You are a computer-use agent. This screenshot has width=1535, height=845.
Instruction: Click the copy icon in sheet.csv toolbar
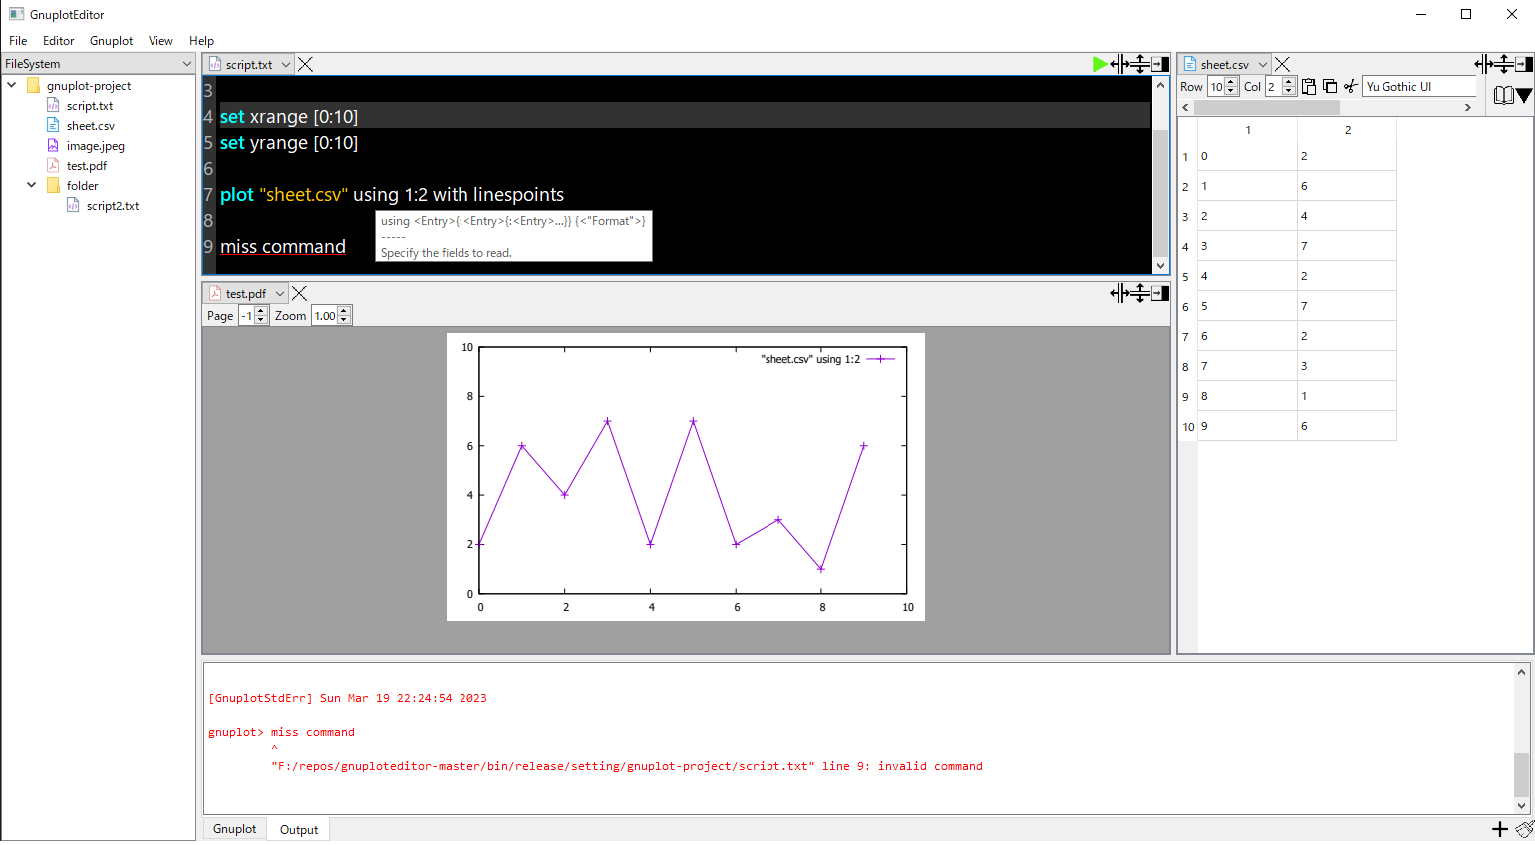point(1330,87)
